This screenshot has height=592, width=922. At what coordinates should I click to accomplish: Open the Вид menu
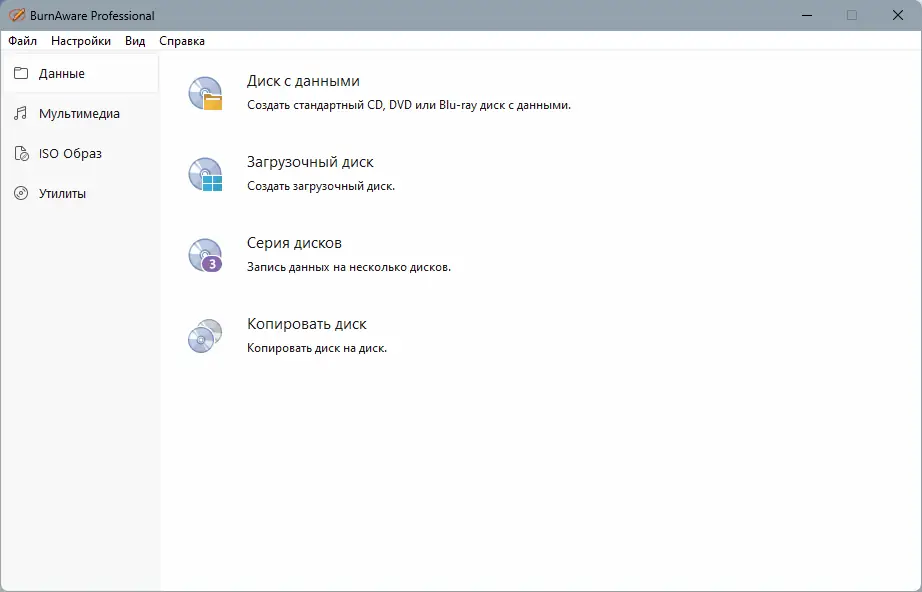pos(135,41)
